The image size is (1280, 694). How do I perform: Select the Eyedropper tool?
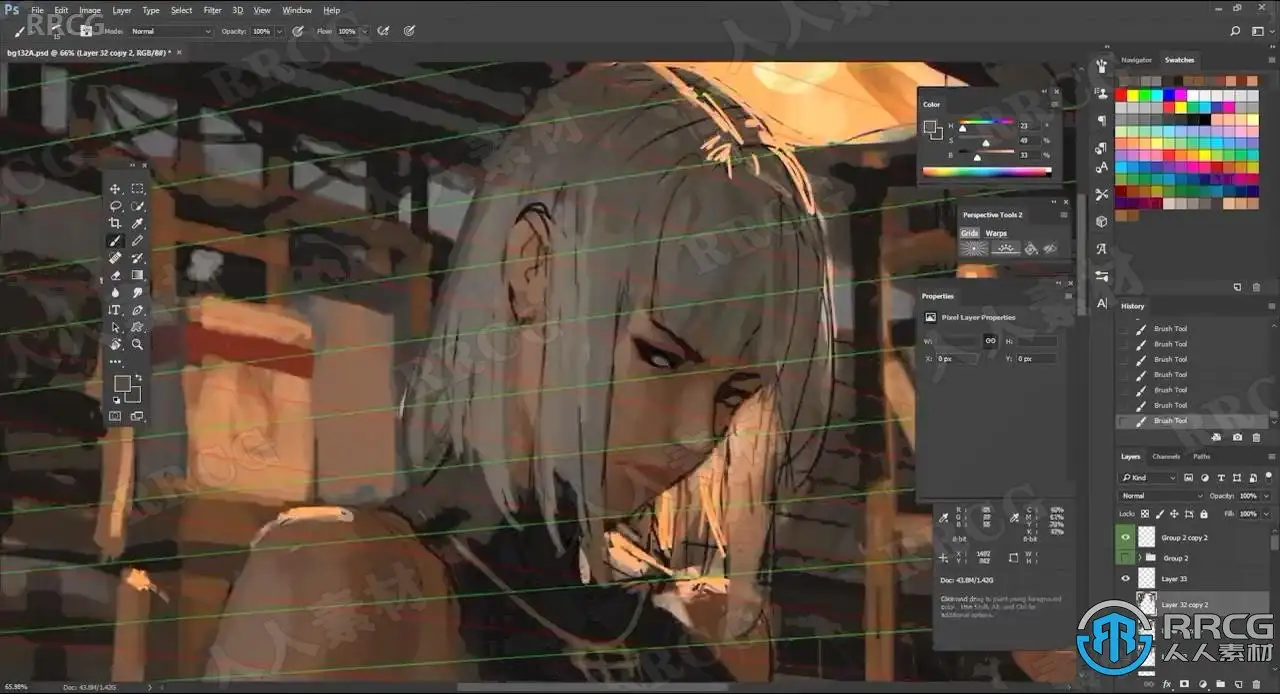click(138, 223)
